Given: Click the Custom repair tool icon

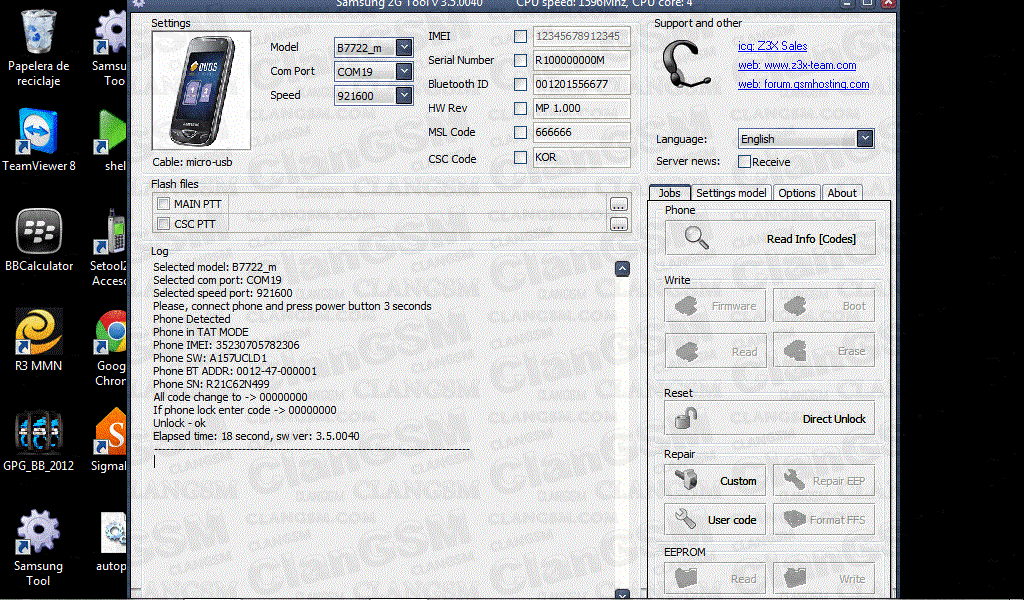Looking at the screenshot, I should click(686, 480).
